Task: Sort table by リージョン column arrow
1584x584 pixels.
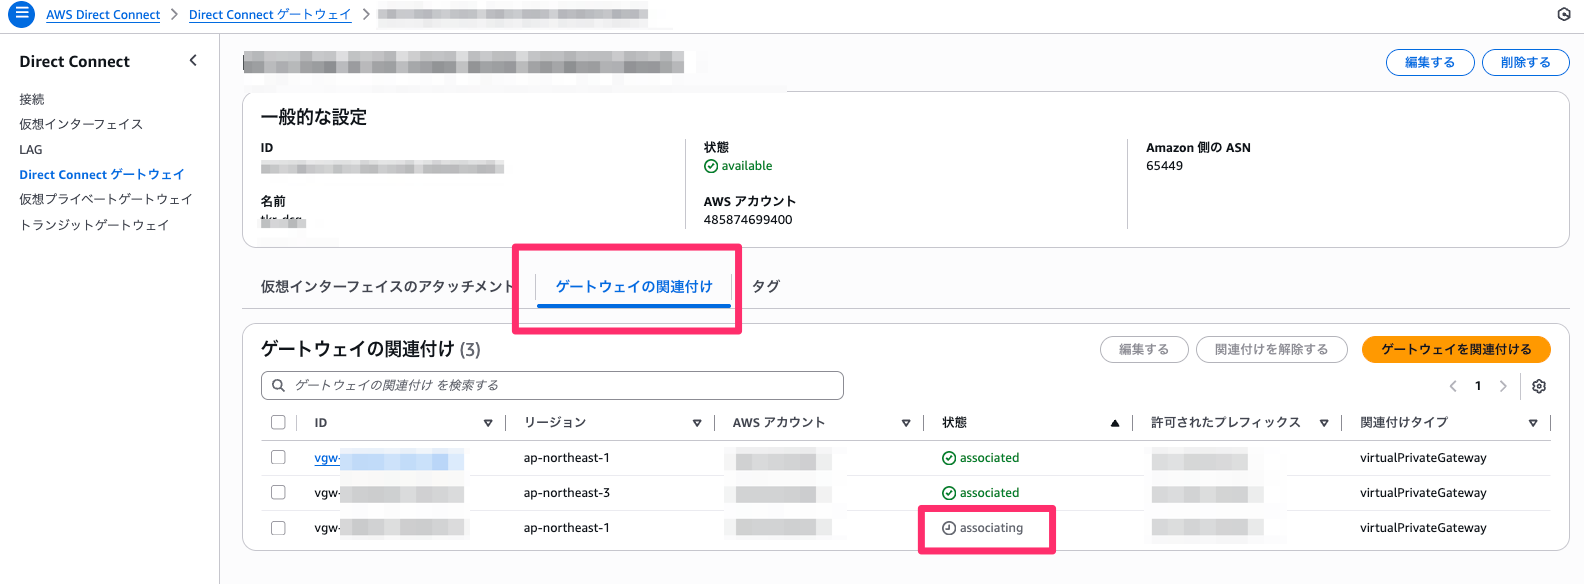Action: (x=697, y=423)
